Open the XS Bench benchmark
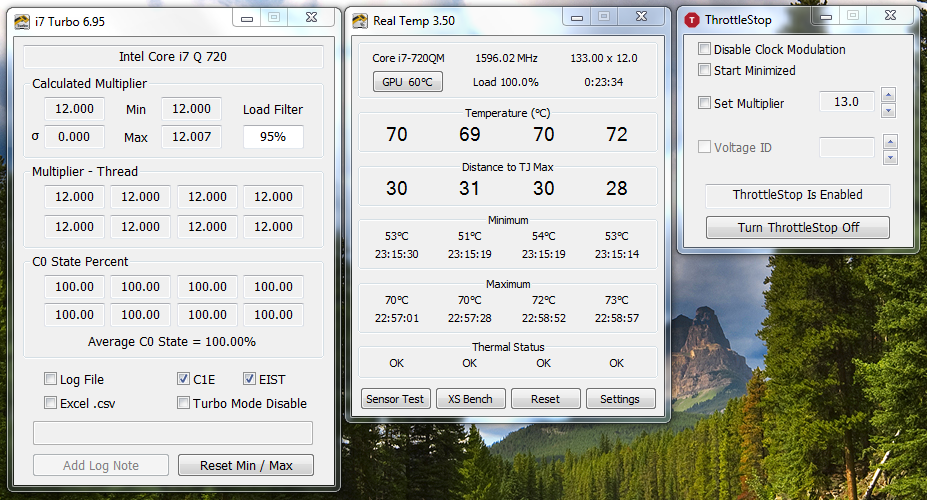The image size is (927, 500). pos(470,399)
